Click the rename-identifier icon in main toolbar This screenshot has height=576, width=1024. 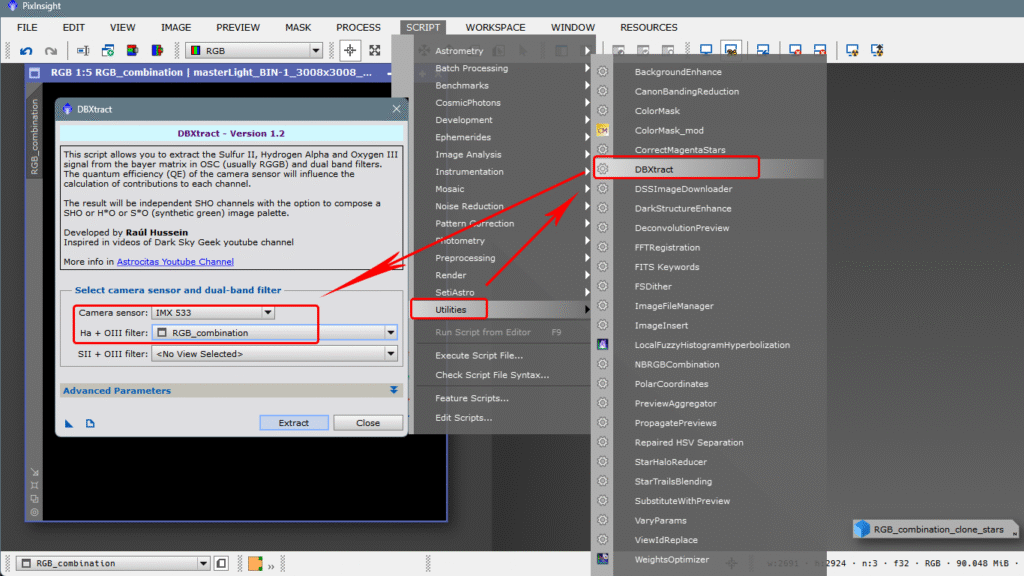point(83,50)
